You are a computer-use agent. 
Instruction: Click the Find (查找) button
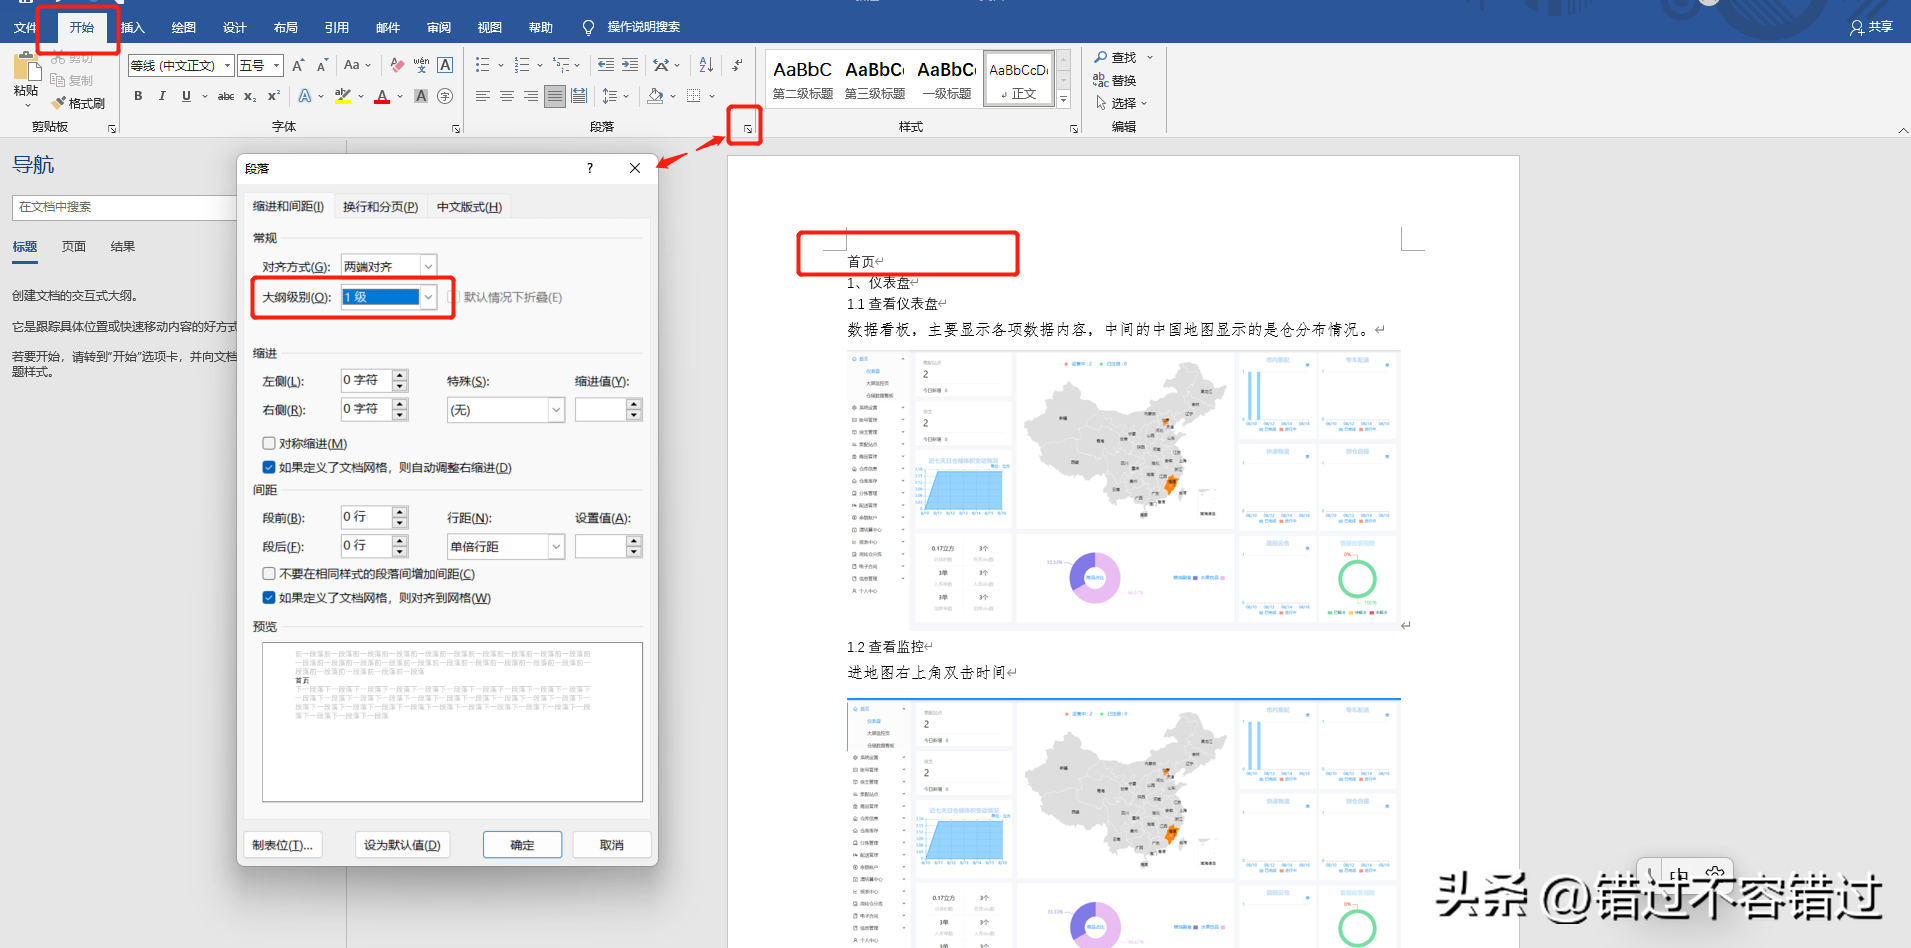[1115, 57]
